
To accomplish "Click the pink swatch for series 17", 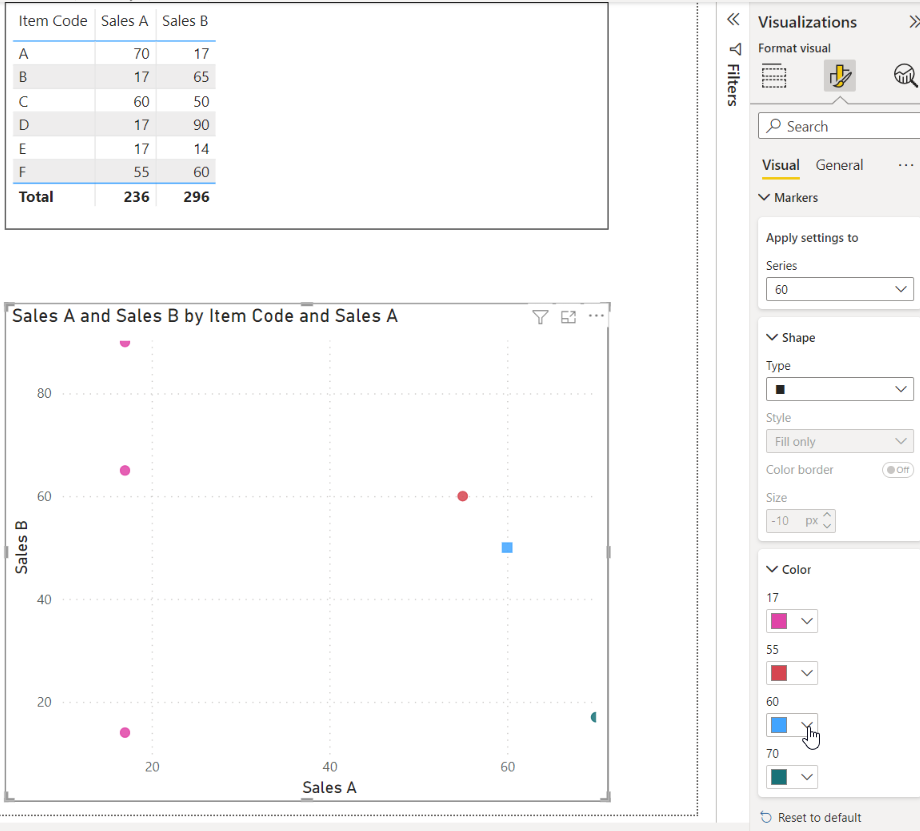I will (x=779, y=621).
